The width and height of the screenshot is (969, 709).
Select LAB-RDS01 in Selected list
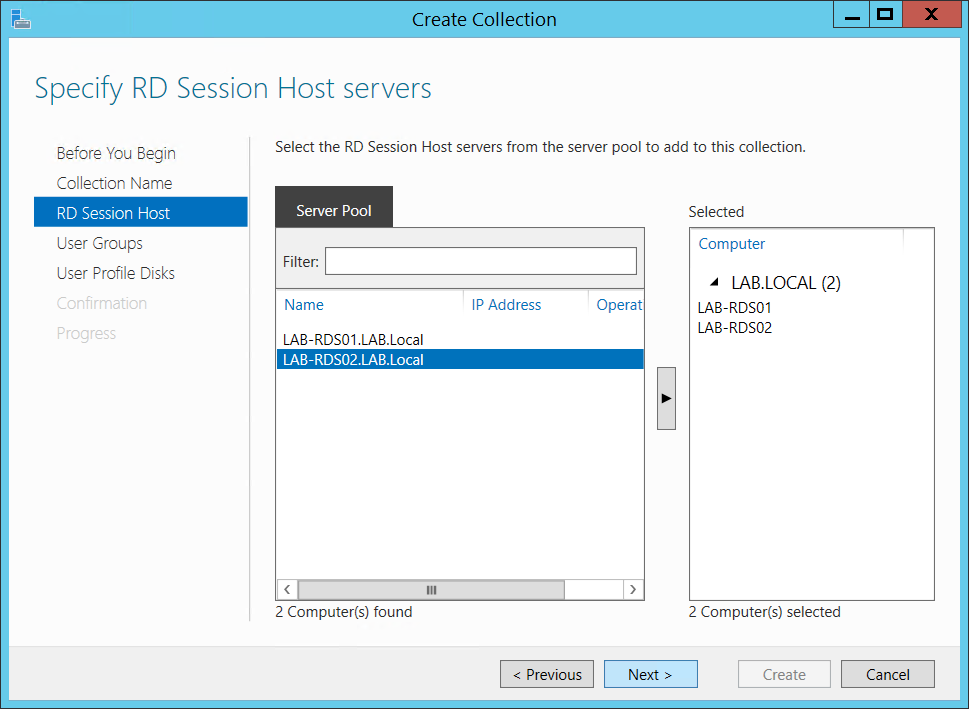click(734, 308)
